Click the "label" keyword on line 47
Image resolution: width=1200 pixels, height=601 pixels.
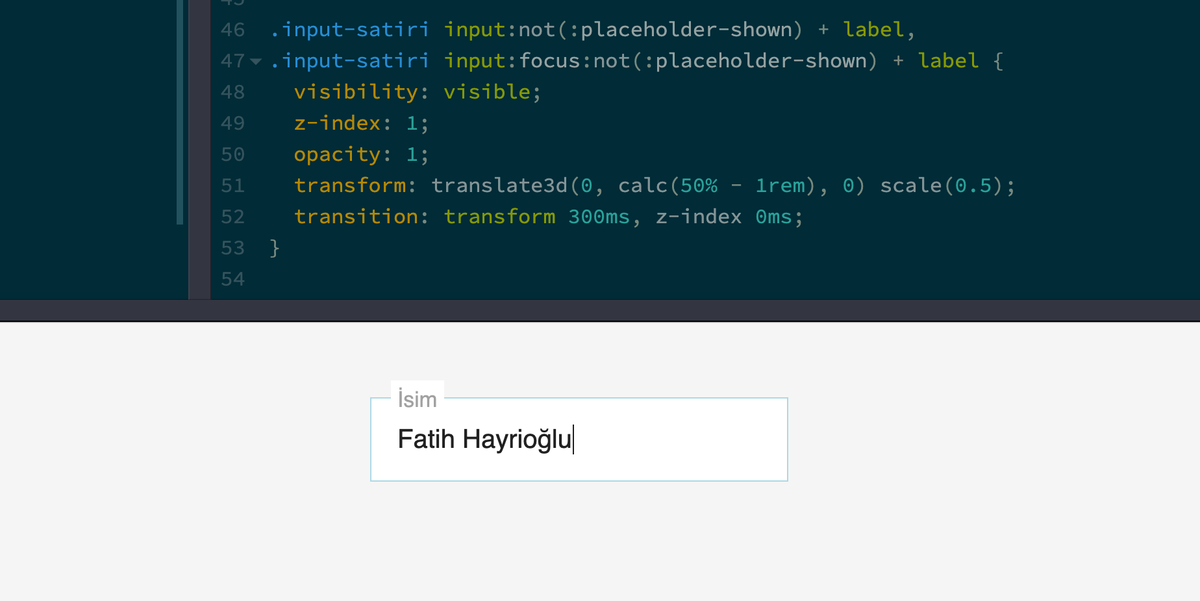click(948, 61)
